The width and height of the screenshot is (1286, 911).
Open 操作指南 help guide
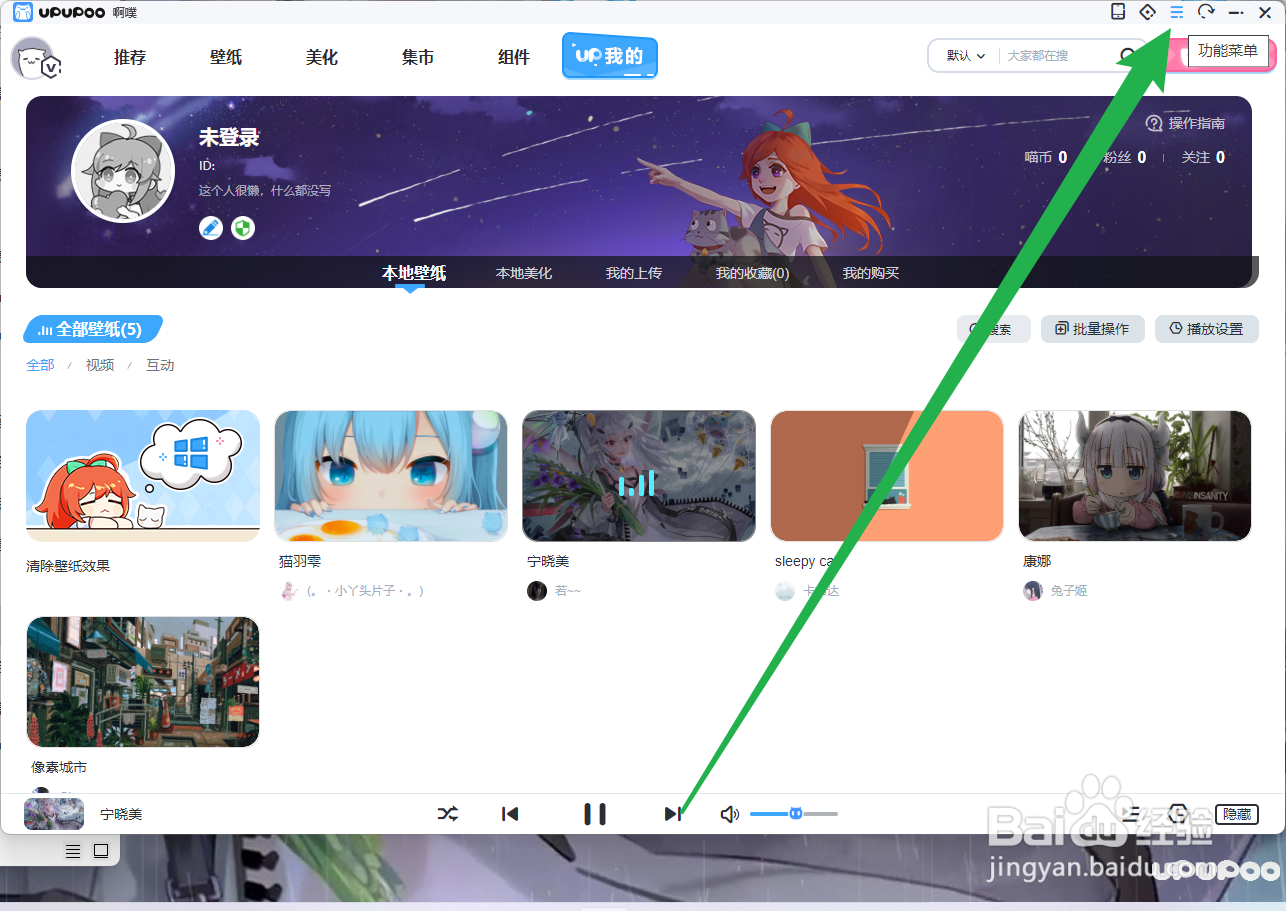[x=1186, y=123]
